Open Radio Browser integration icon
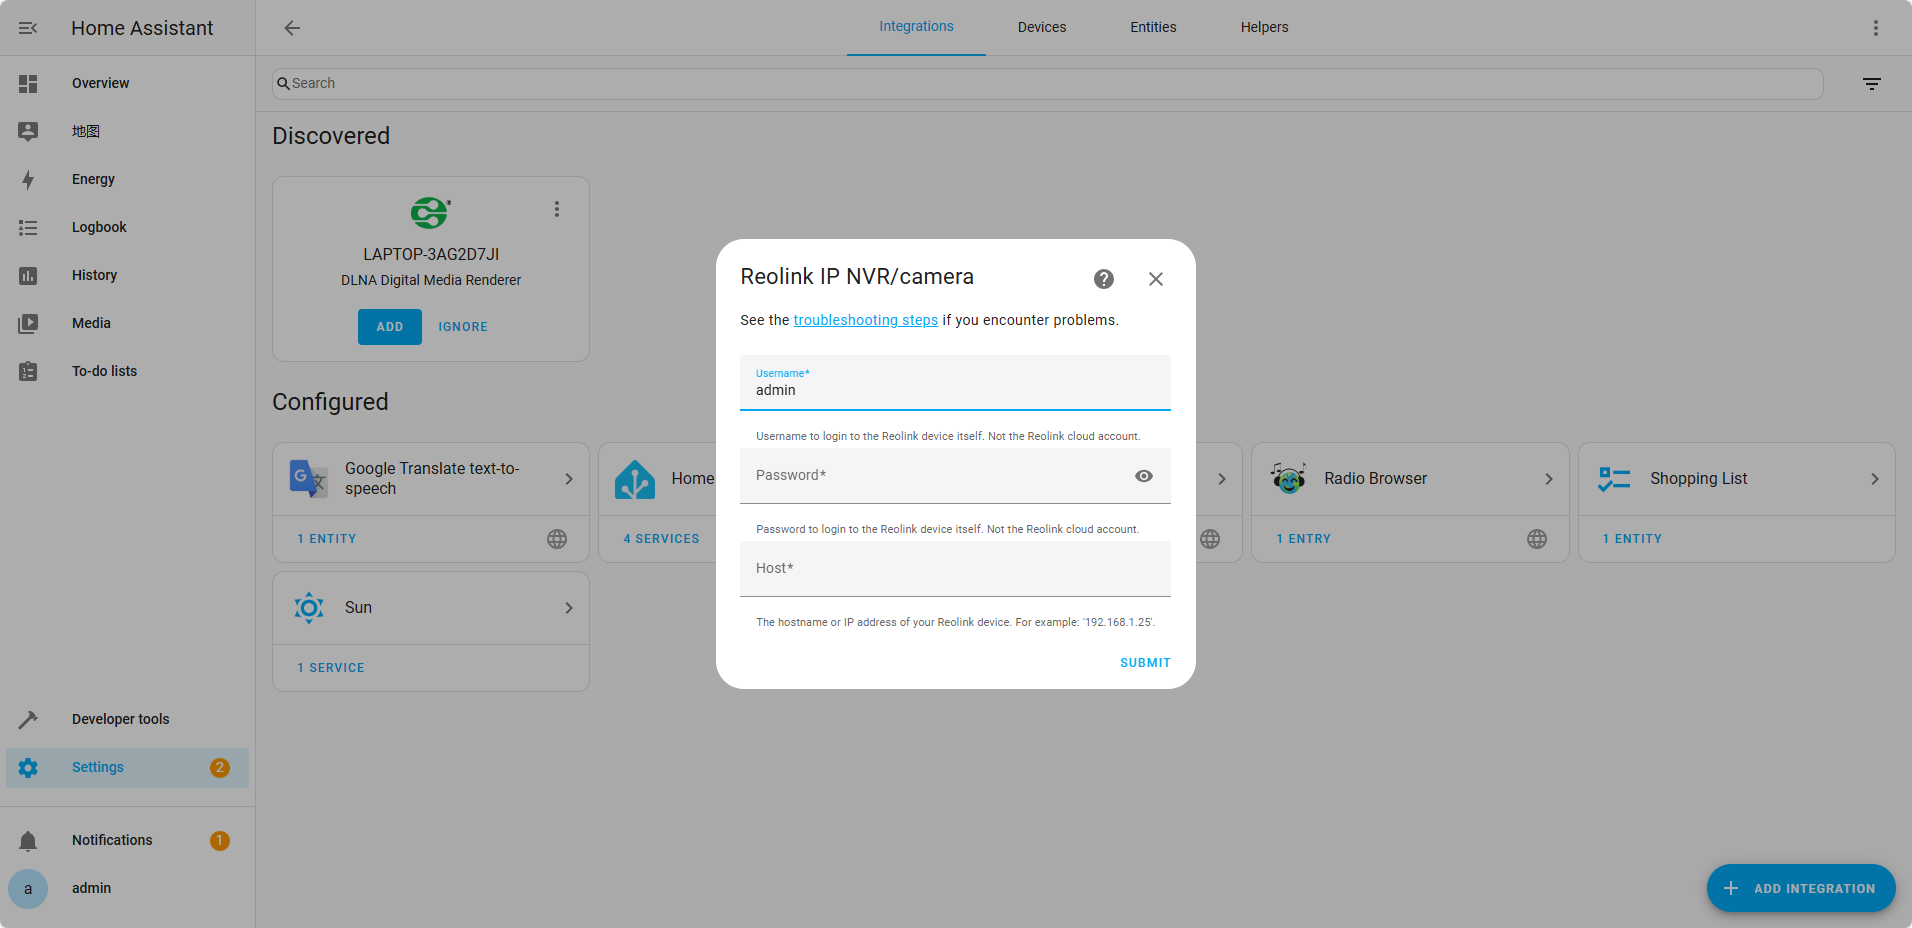 1288,479
